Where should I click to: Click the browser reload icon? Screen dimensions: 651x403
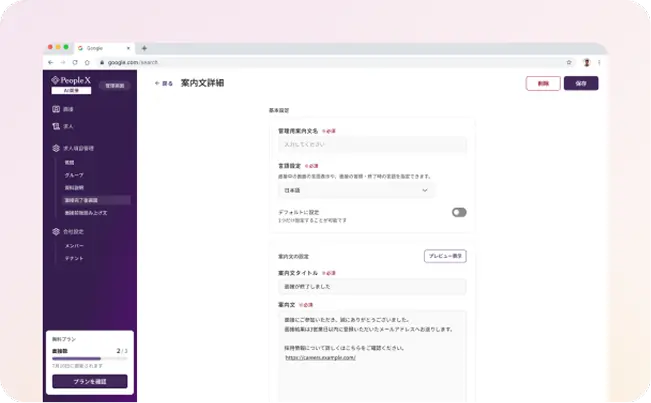click(74, 62)
